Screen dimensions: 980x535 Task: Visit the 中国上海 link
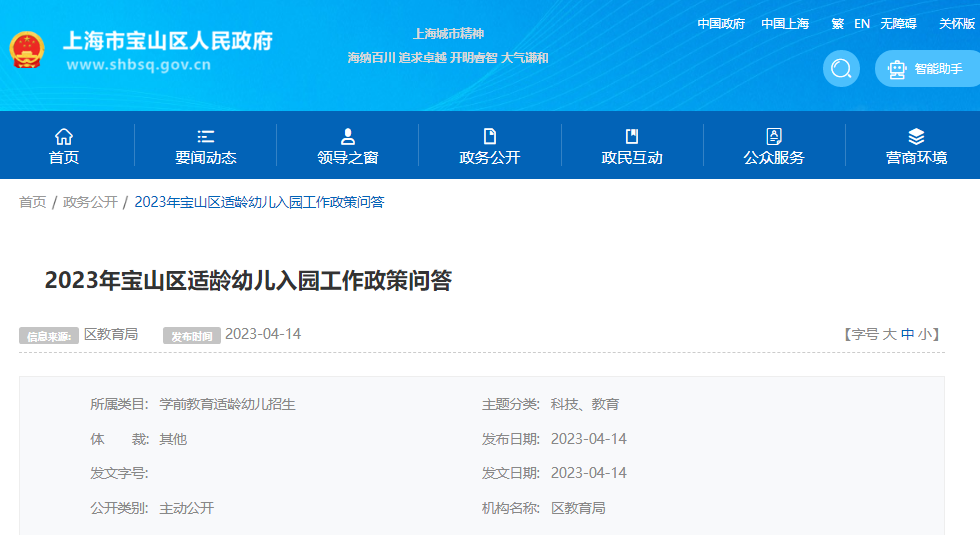785,24
